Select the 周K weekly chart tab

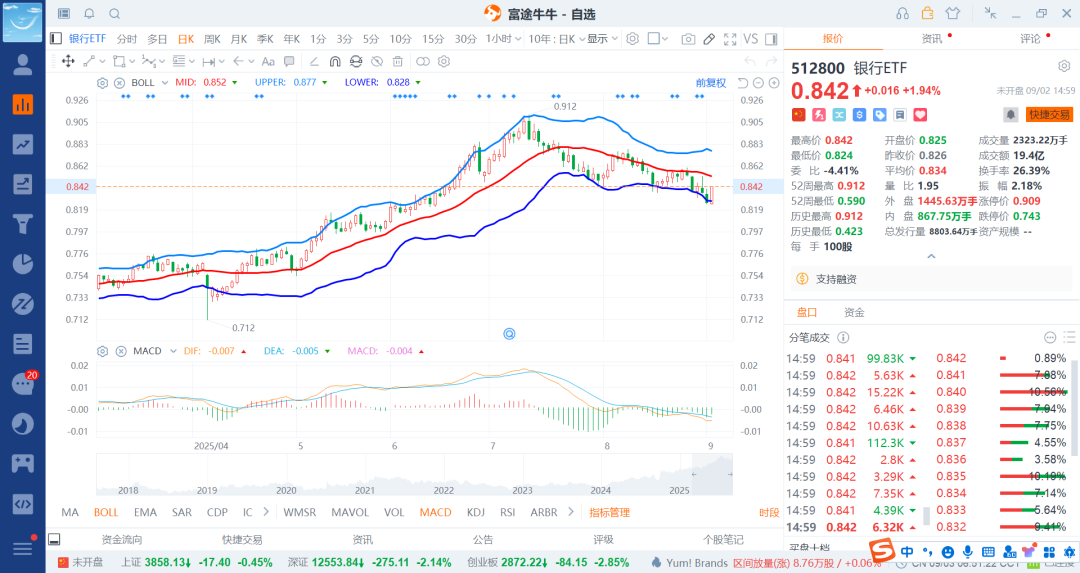pyautogui.click(x=212, y=39)
